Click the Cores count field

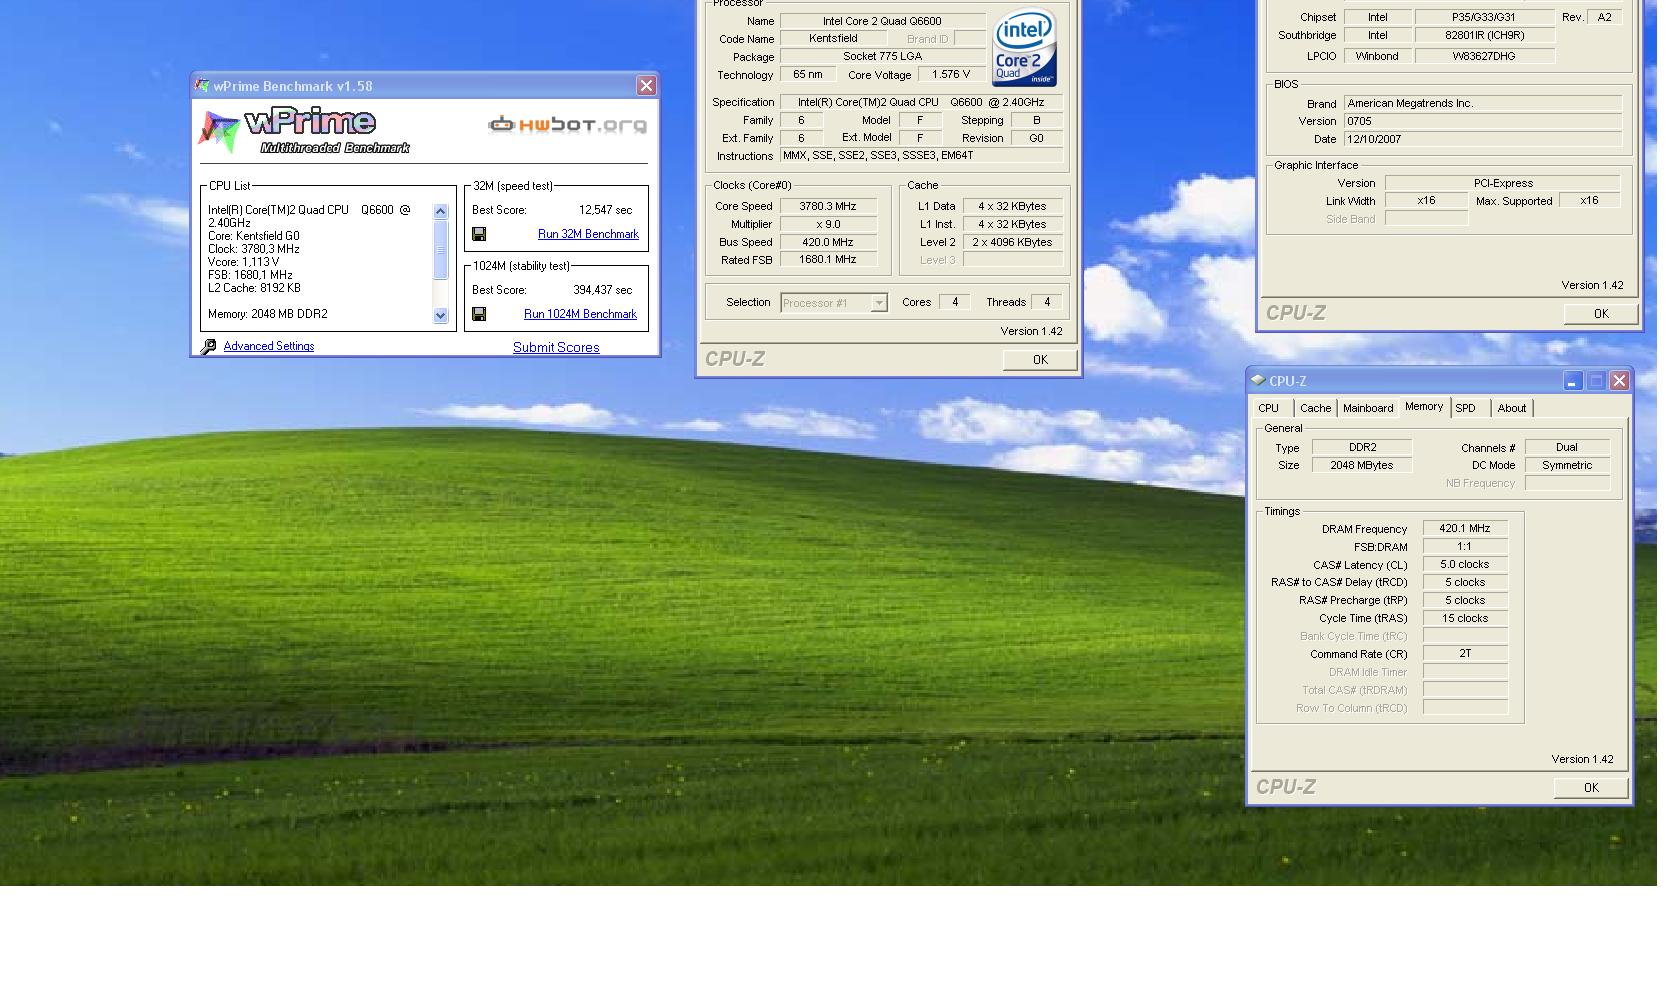[x=954, y=302]
